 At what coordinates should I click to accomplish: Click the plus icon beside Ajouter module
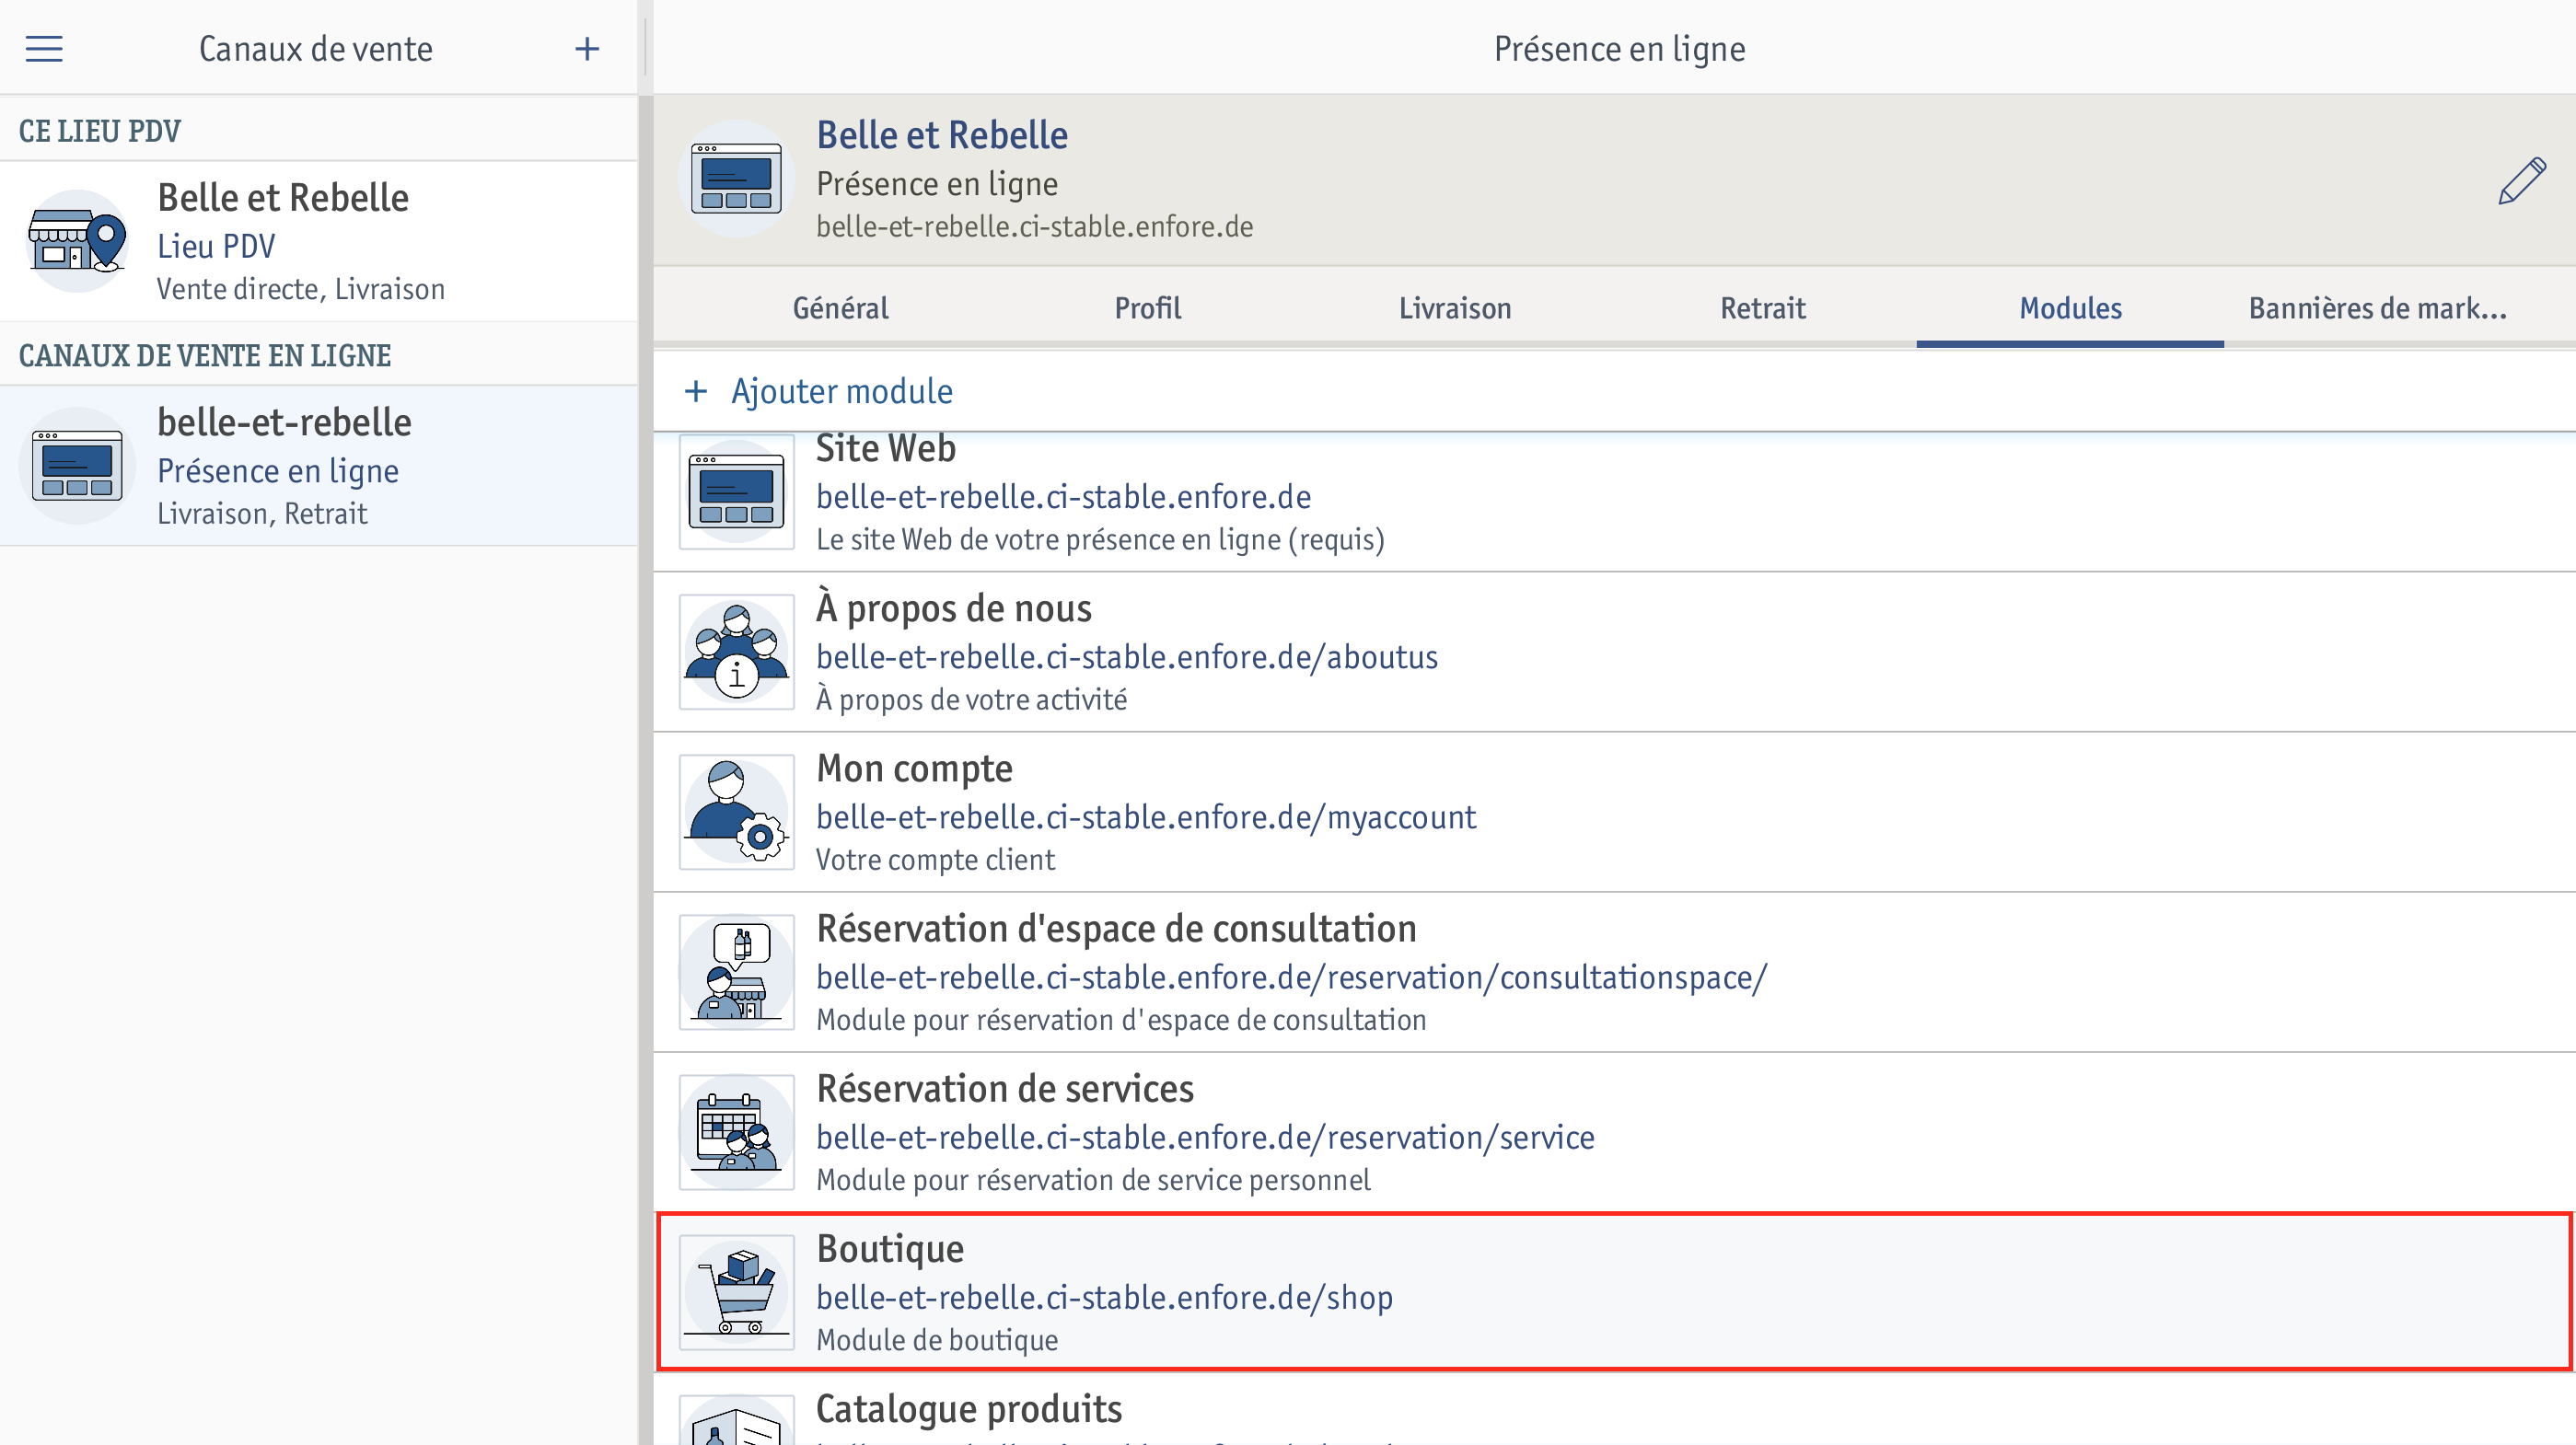pyautogui.click(x=696, y=391)
